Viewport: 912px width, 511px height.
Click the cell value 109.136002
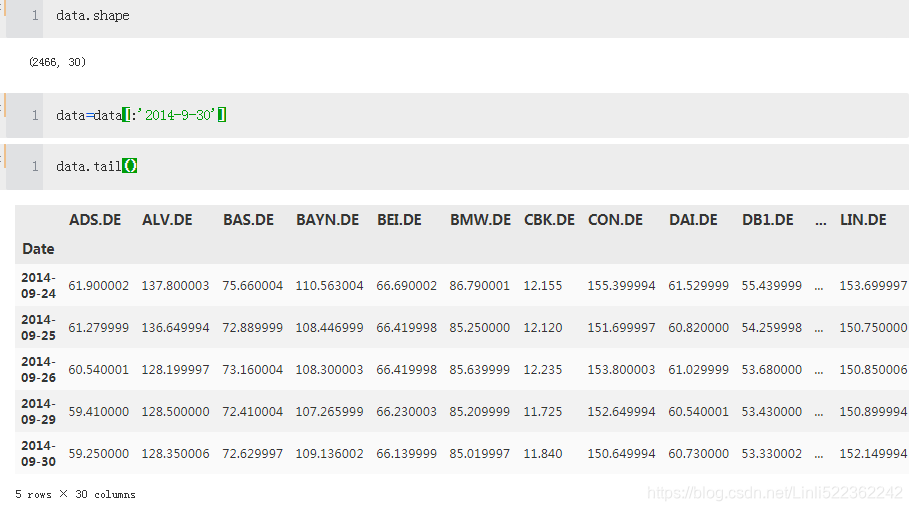[329, 453]
